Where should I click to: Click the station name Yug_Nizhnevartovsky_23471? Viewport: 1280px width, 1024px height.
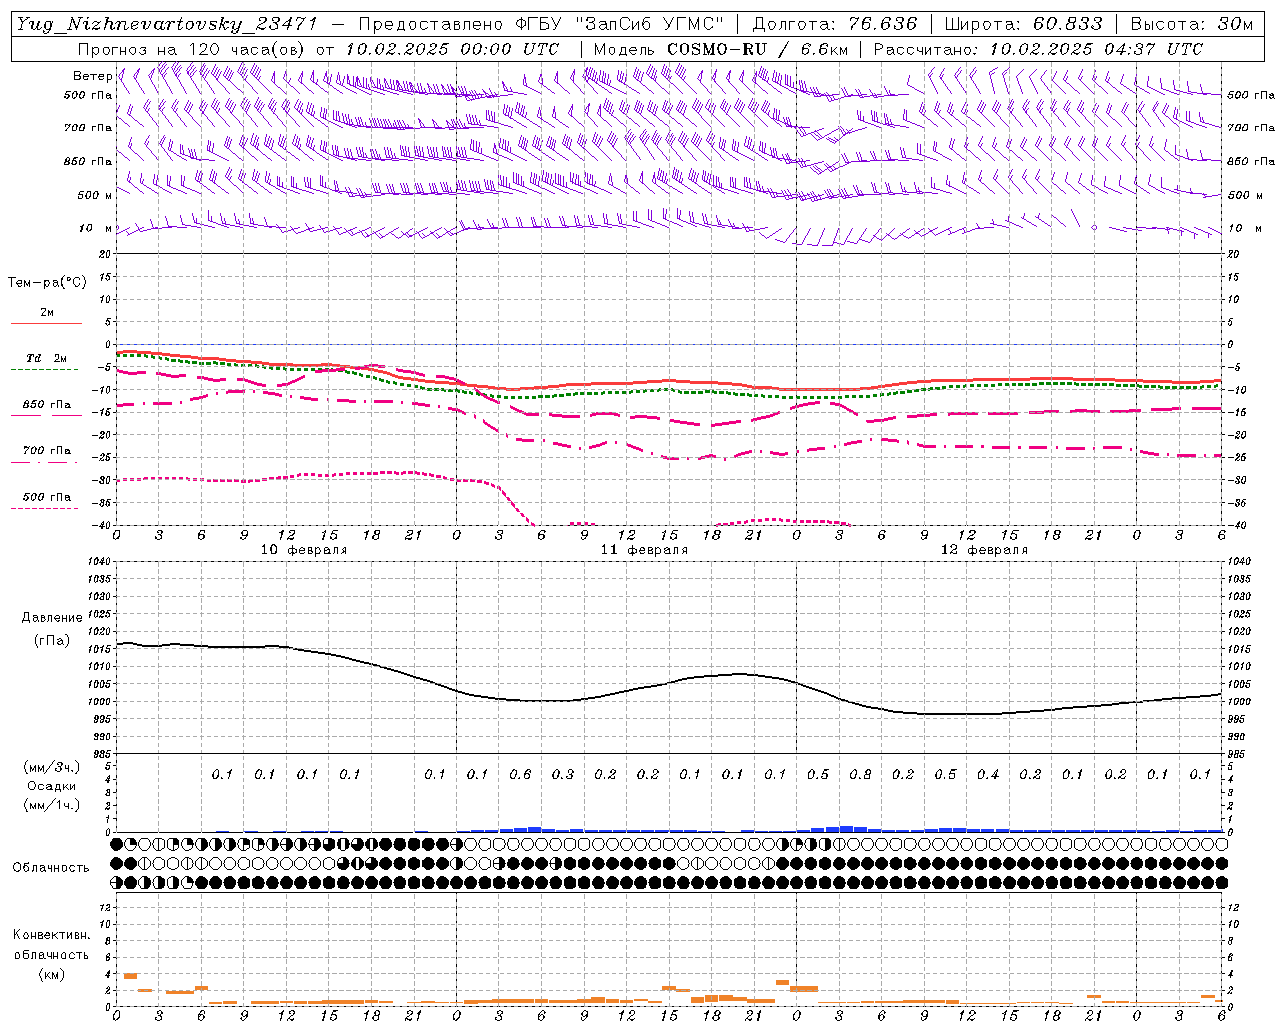[167, 24]
